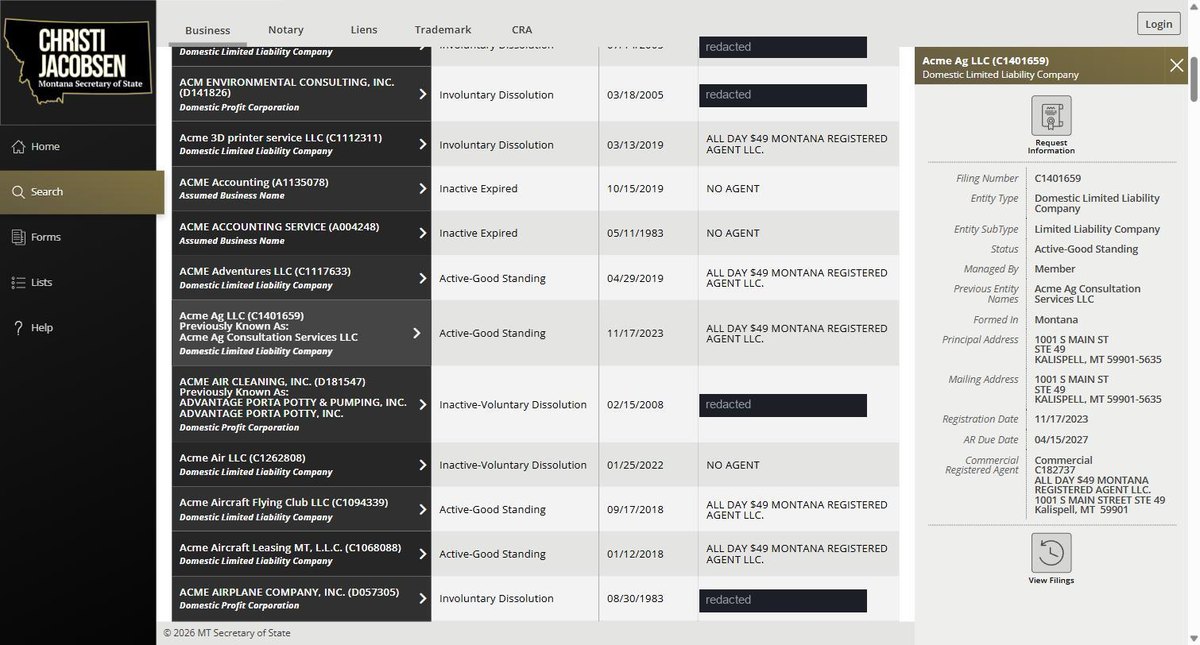Select ACME Accounting (A1135078) entity name
This screenshot has height=645, width=1200.
253,182
